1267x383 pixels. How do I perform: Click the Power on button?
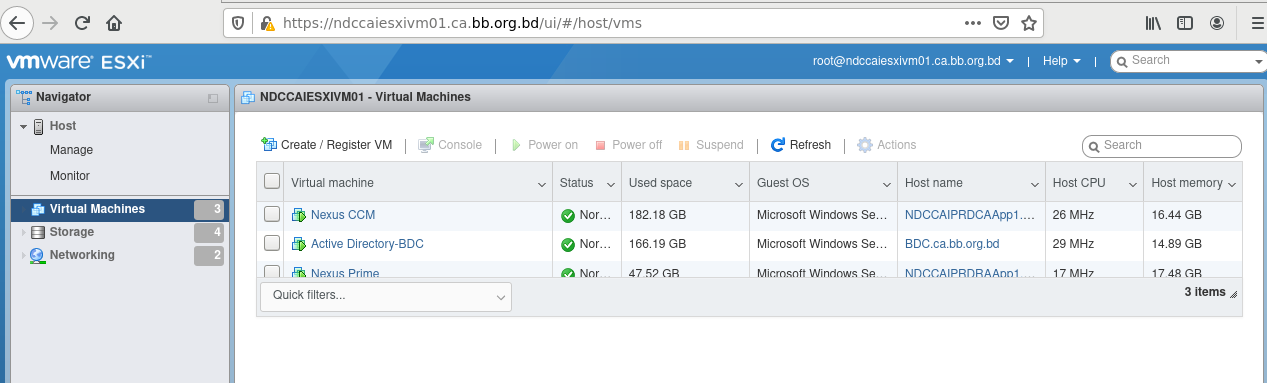coord(544,145)
